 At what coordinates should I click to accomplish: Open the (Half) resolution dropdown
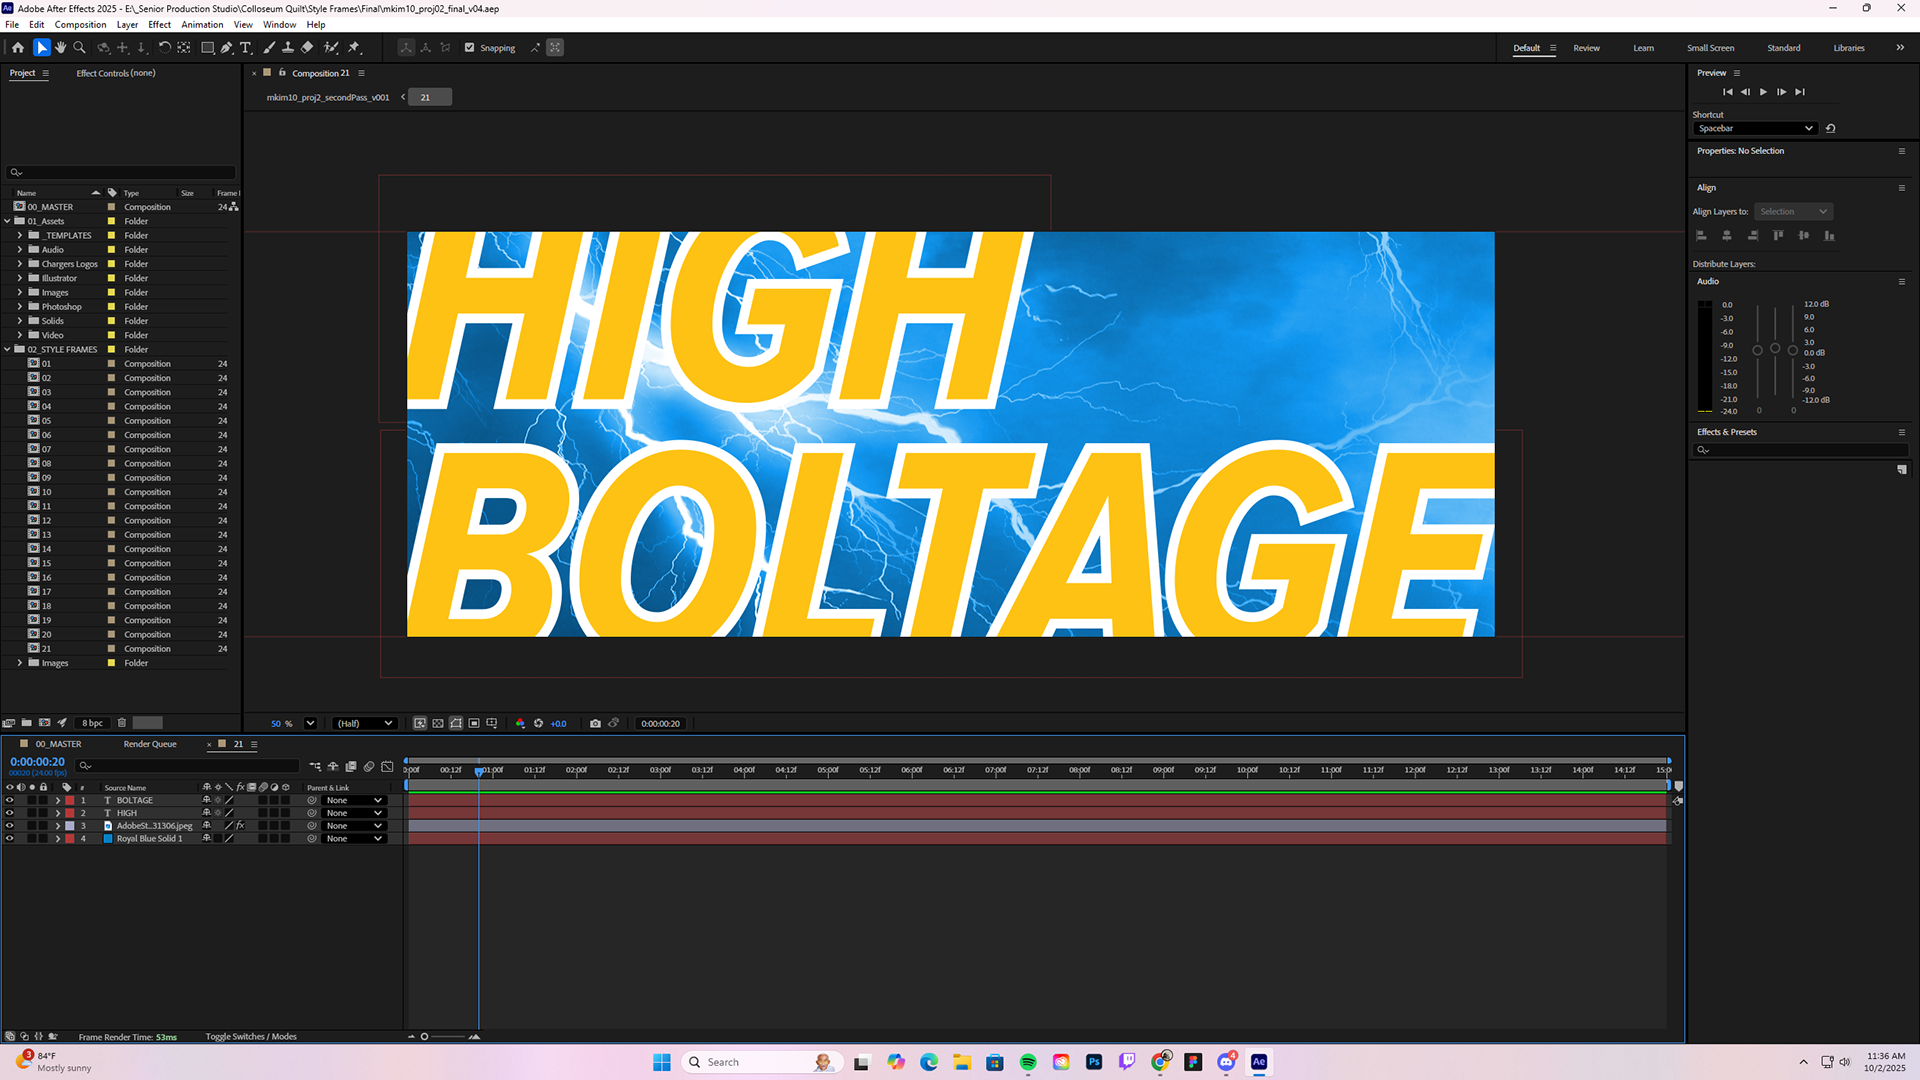[x=364, y=723]
